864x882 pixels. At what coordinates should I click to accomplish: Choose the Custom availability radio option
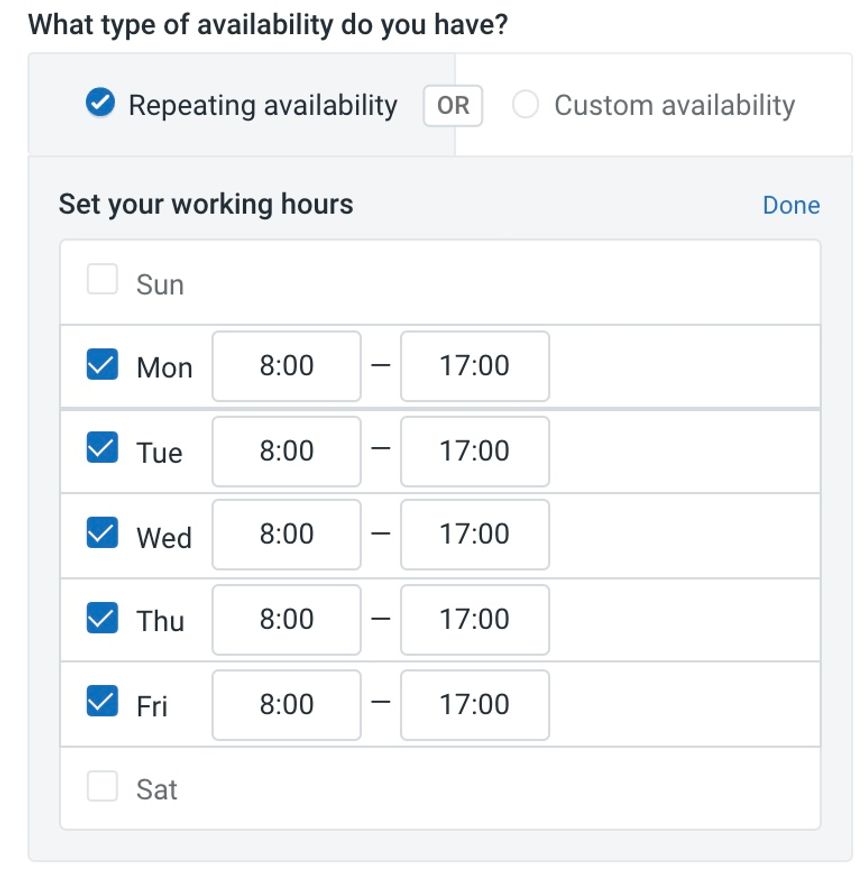click(x=525, y=105)
